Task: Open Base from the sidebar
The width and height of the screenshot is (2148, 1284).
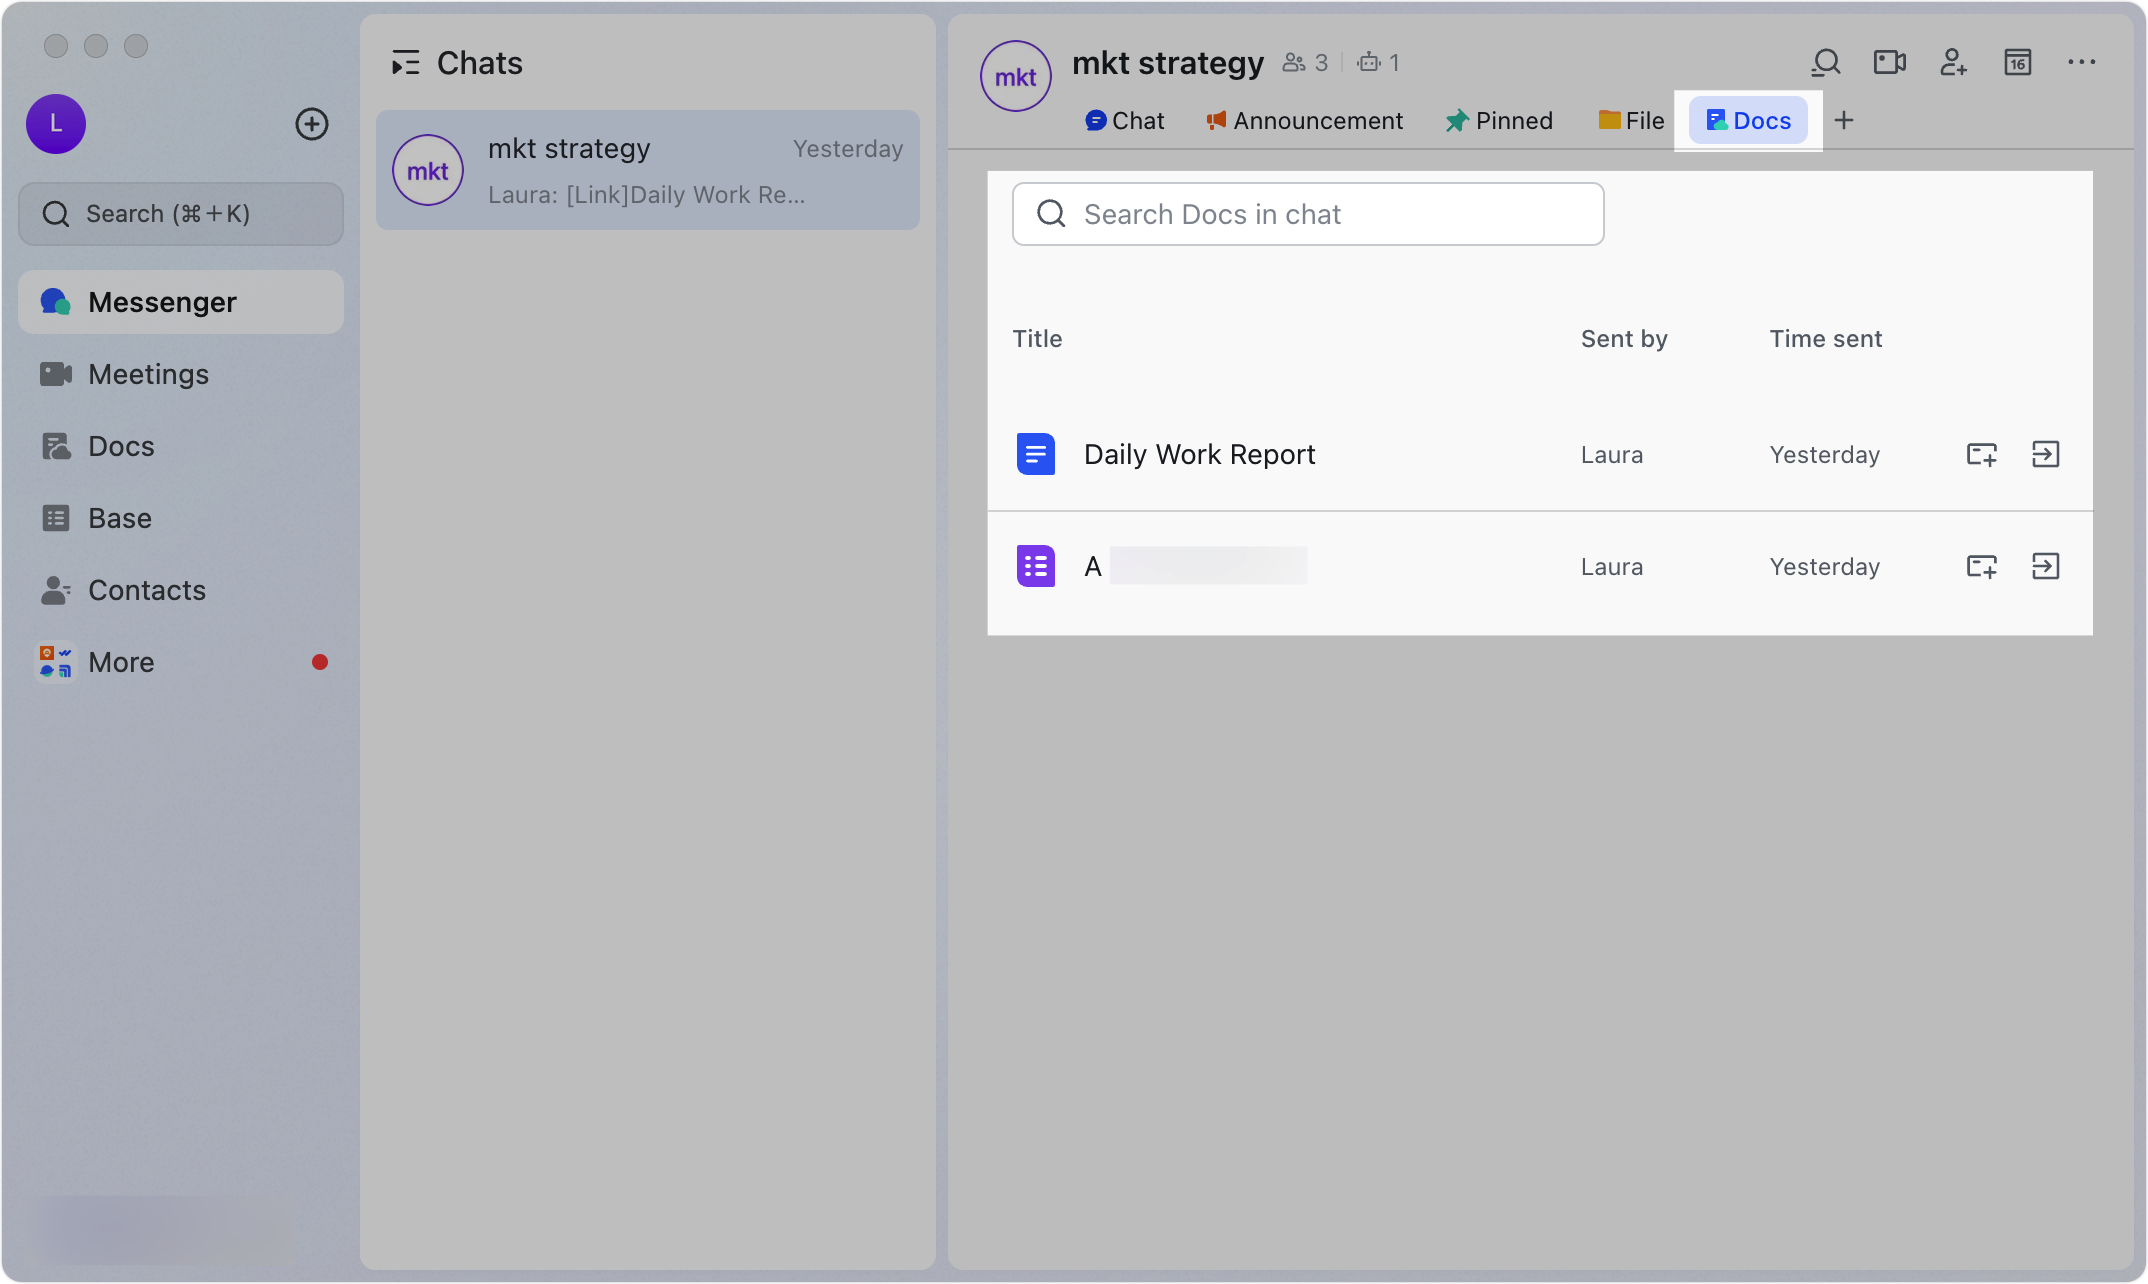Action: tap(119, 518)
